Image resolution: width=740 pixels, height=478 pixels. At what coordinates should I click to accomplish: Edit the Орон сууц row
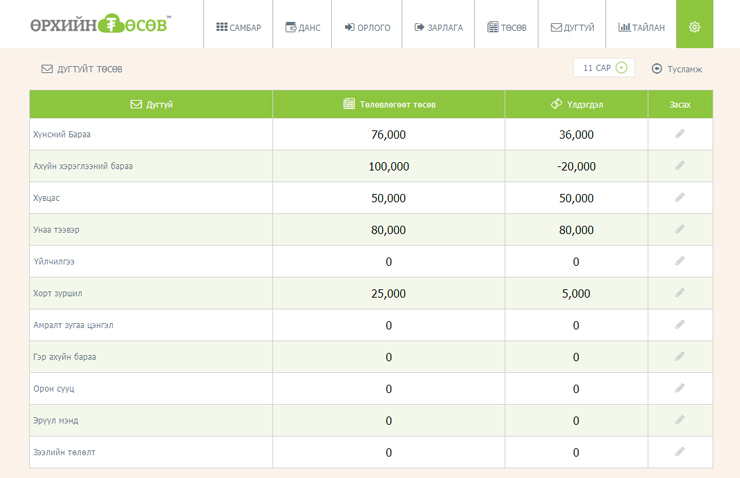[680, 388]
